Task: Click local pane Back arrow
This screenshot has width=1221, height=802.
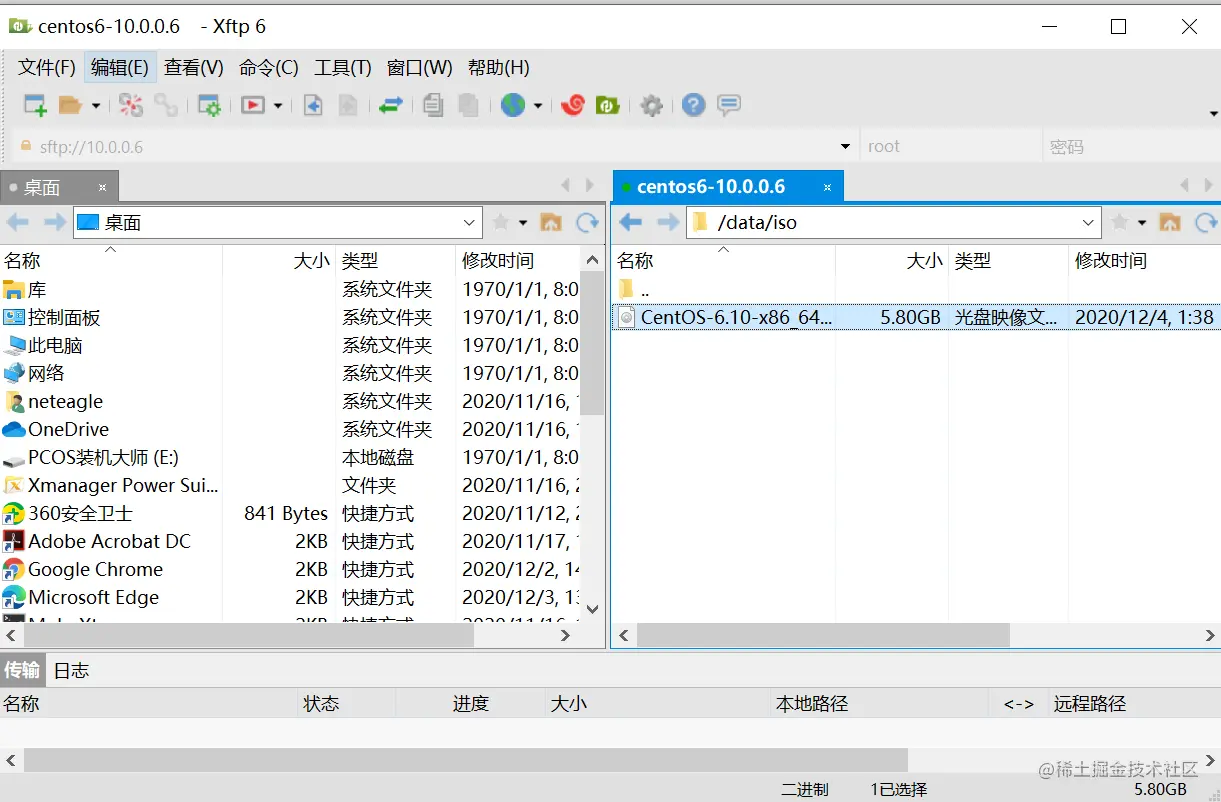Action: pyautogui.click(x=18, y=222)
